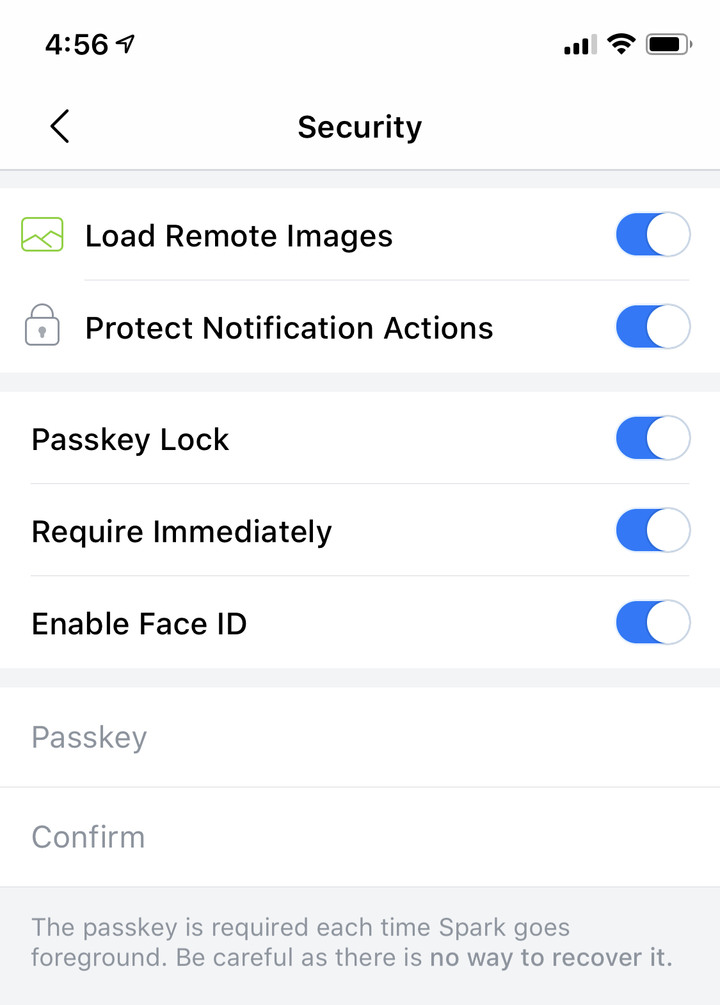Viewport: 720px width, 1005px height.
Task: Turn off Protect Notification Actions
Action: pyautogui.click(x=652, y=327)
